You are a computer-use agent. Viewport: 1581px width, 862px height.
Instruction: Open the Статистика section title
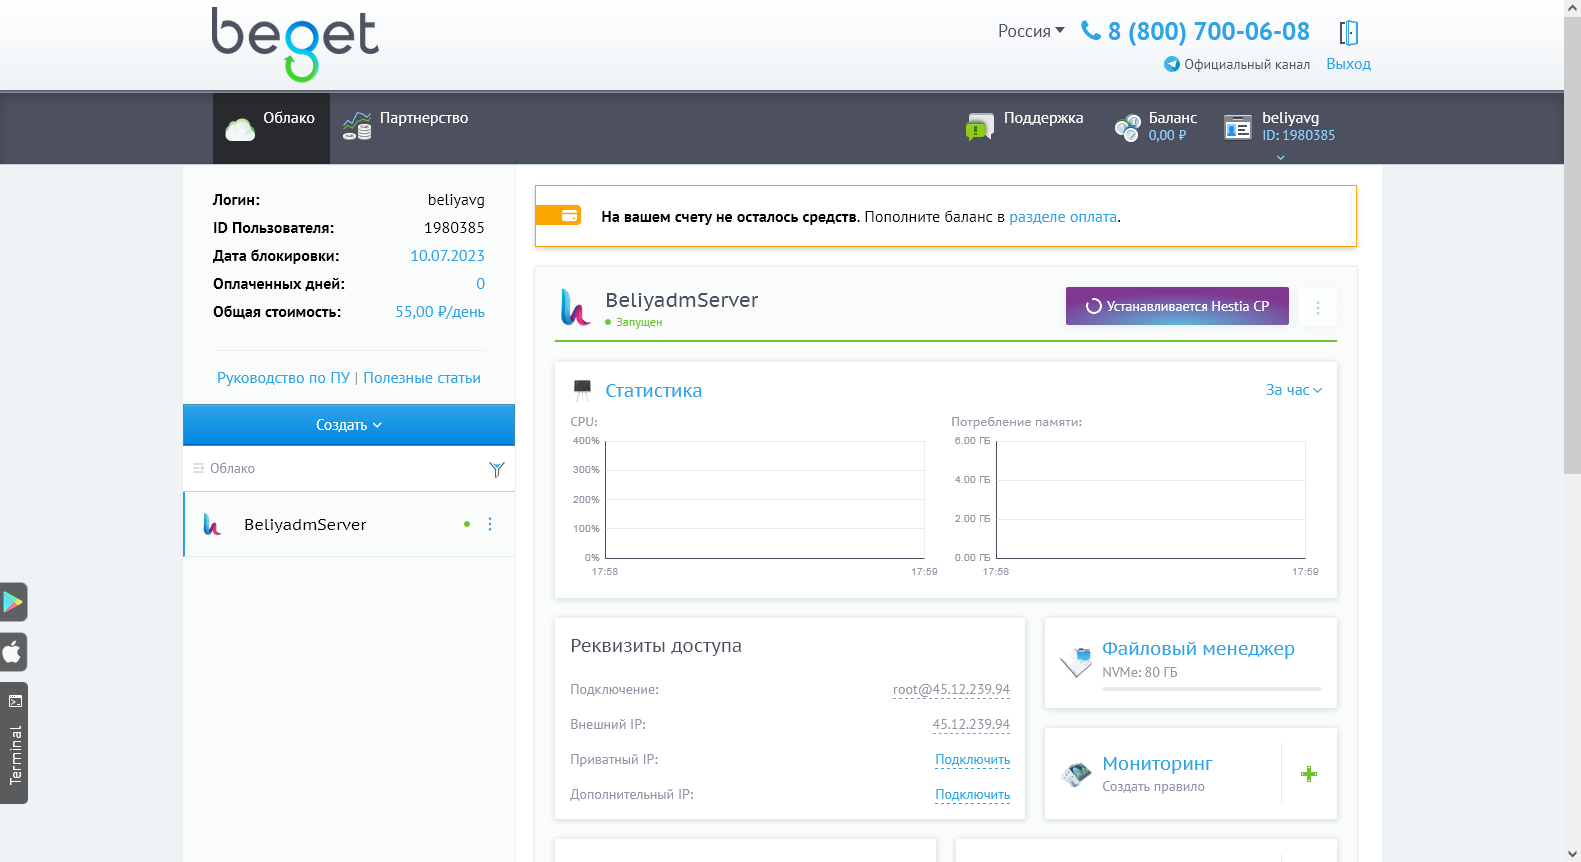(653, 391)
